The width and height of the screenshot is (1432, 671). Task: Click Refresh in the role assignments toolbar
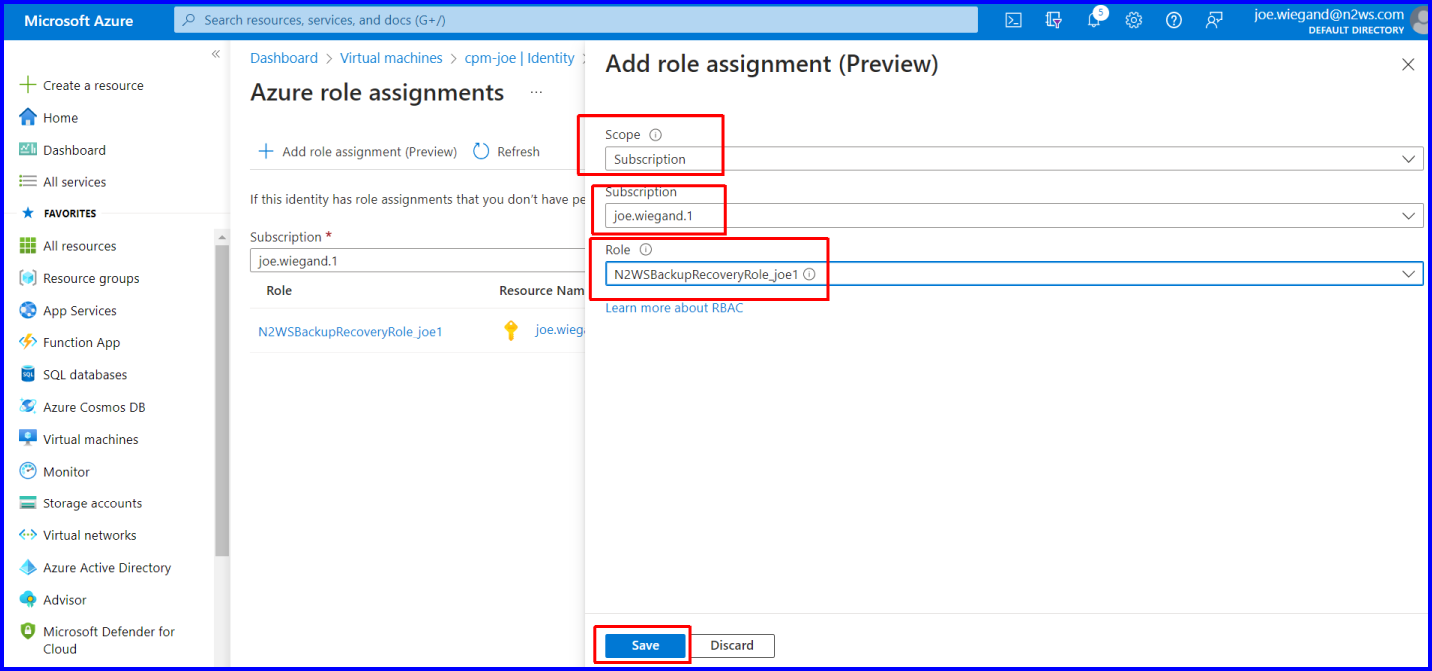point(507,152)
